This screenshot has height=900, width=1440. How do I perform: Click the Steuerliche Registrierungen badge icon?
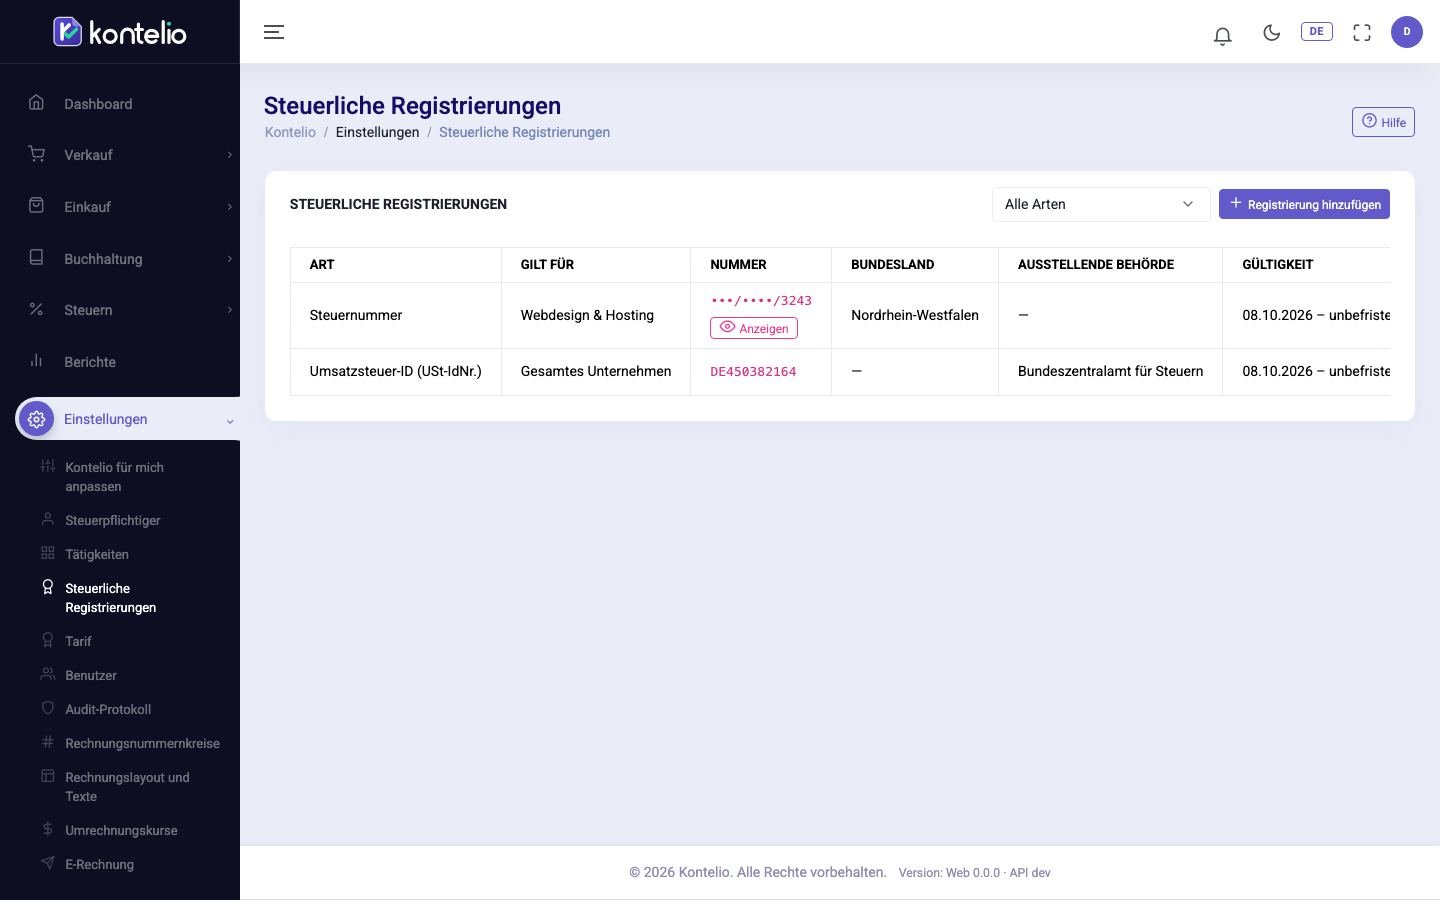tap(47, 587)
